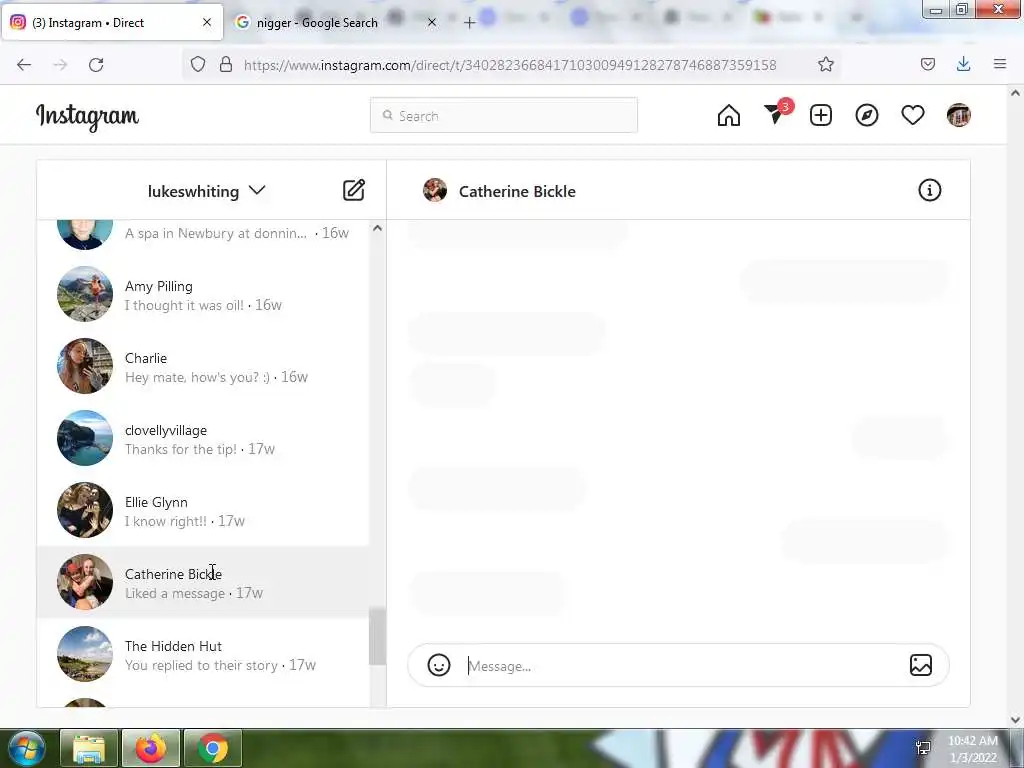This screenshot has width=1024, height=768.
Task: Expand lukeswhiting account switcher
Action: 206,191
